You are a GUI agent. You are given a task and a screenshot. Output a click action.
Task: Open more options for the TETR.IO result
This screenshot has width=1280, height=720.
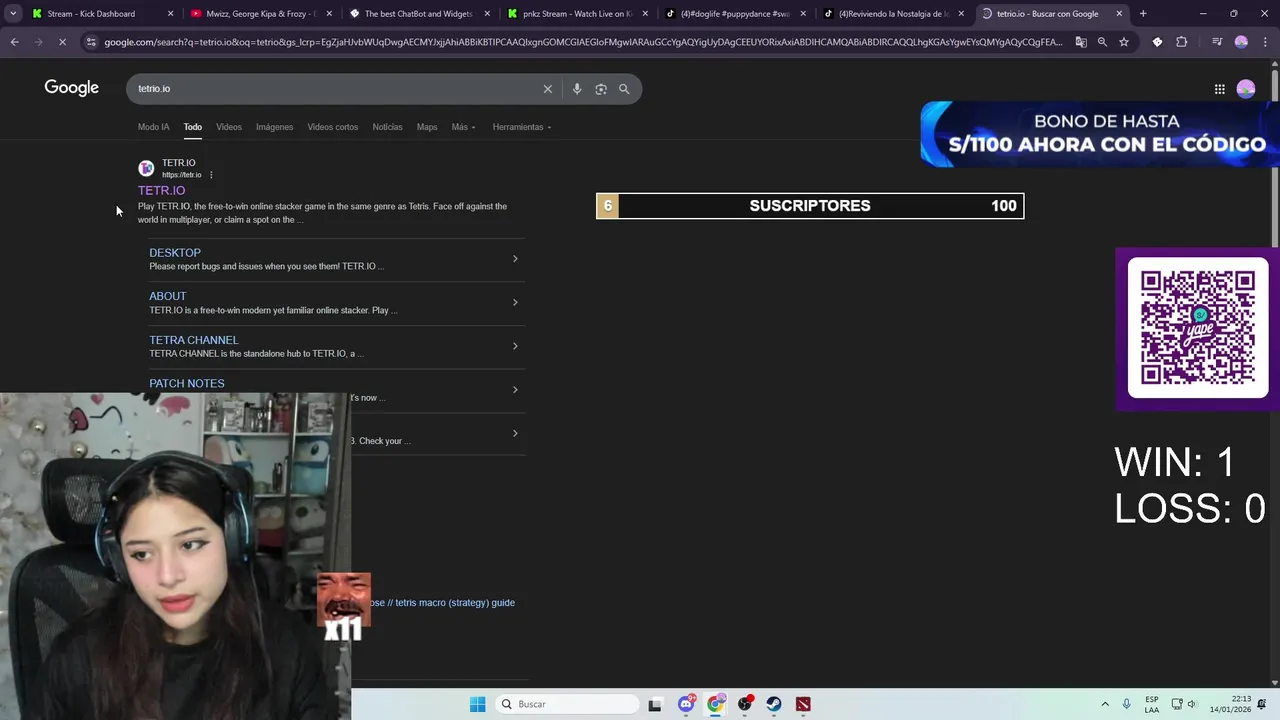(x=211, y=175)
